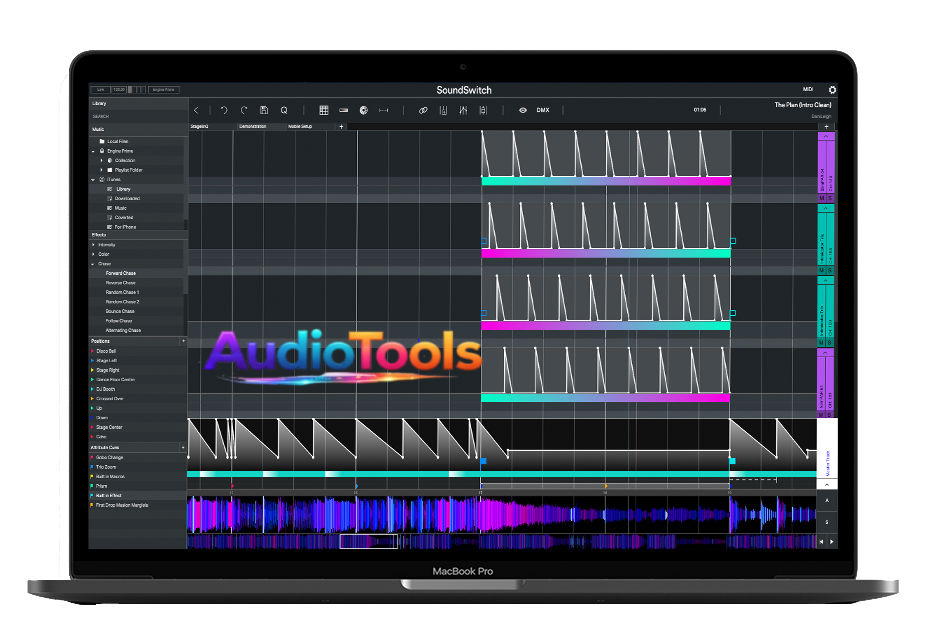The height and width of the screenshot is (643, 932).
Task: Collapse the Chase effects group
Action: point(93,264)
